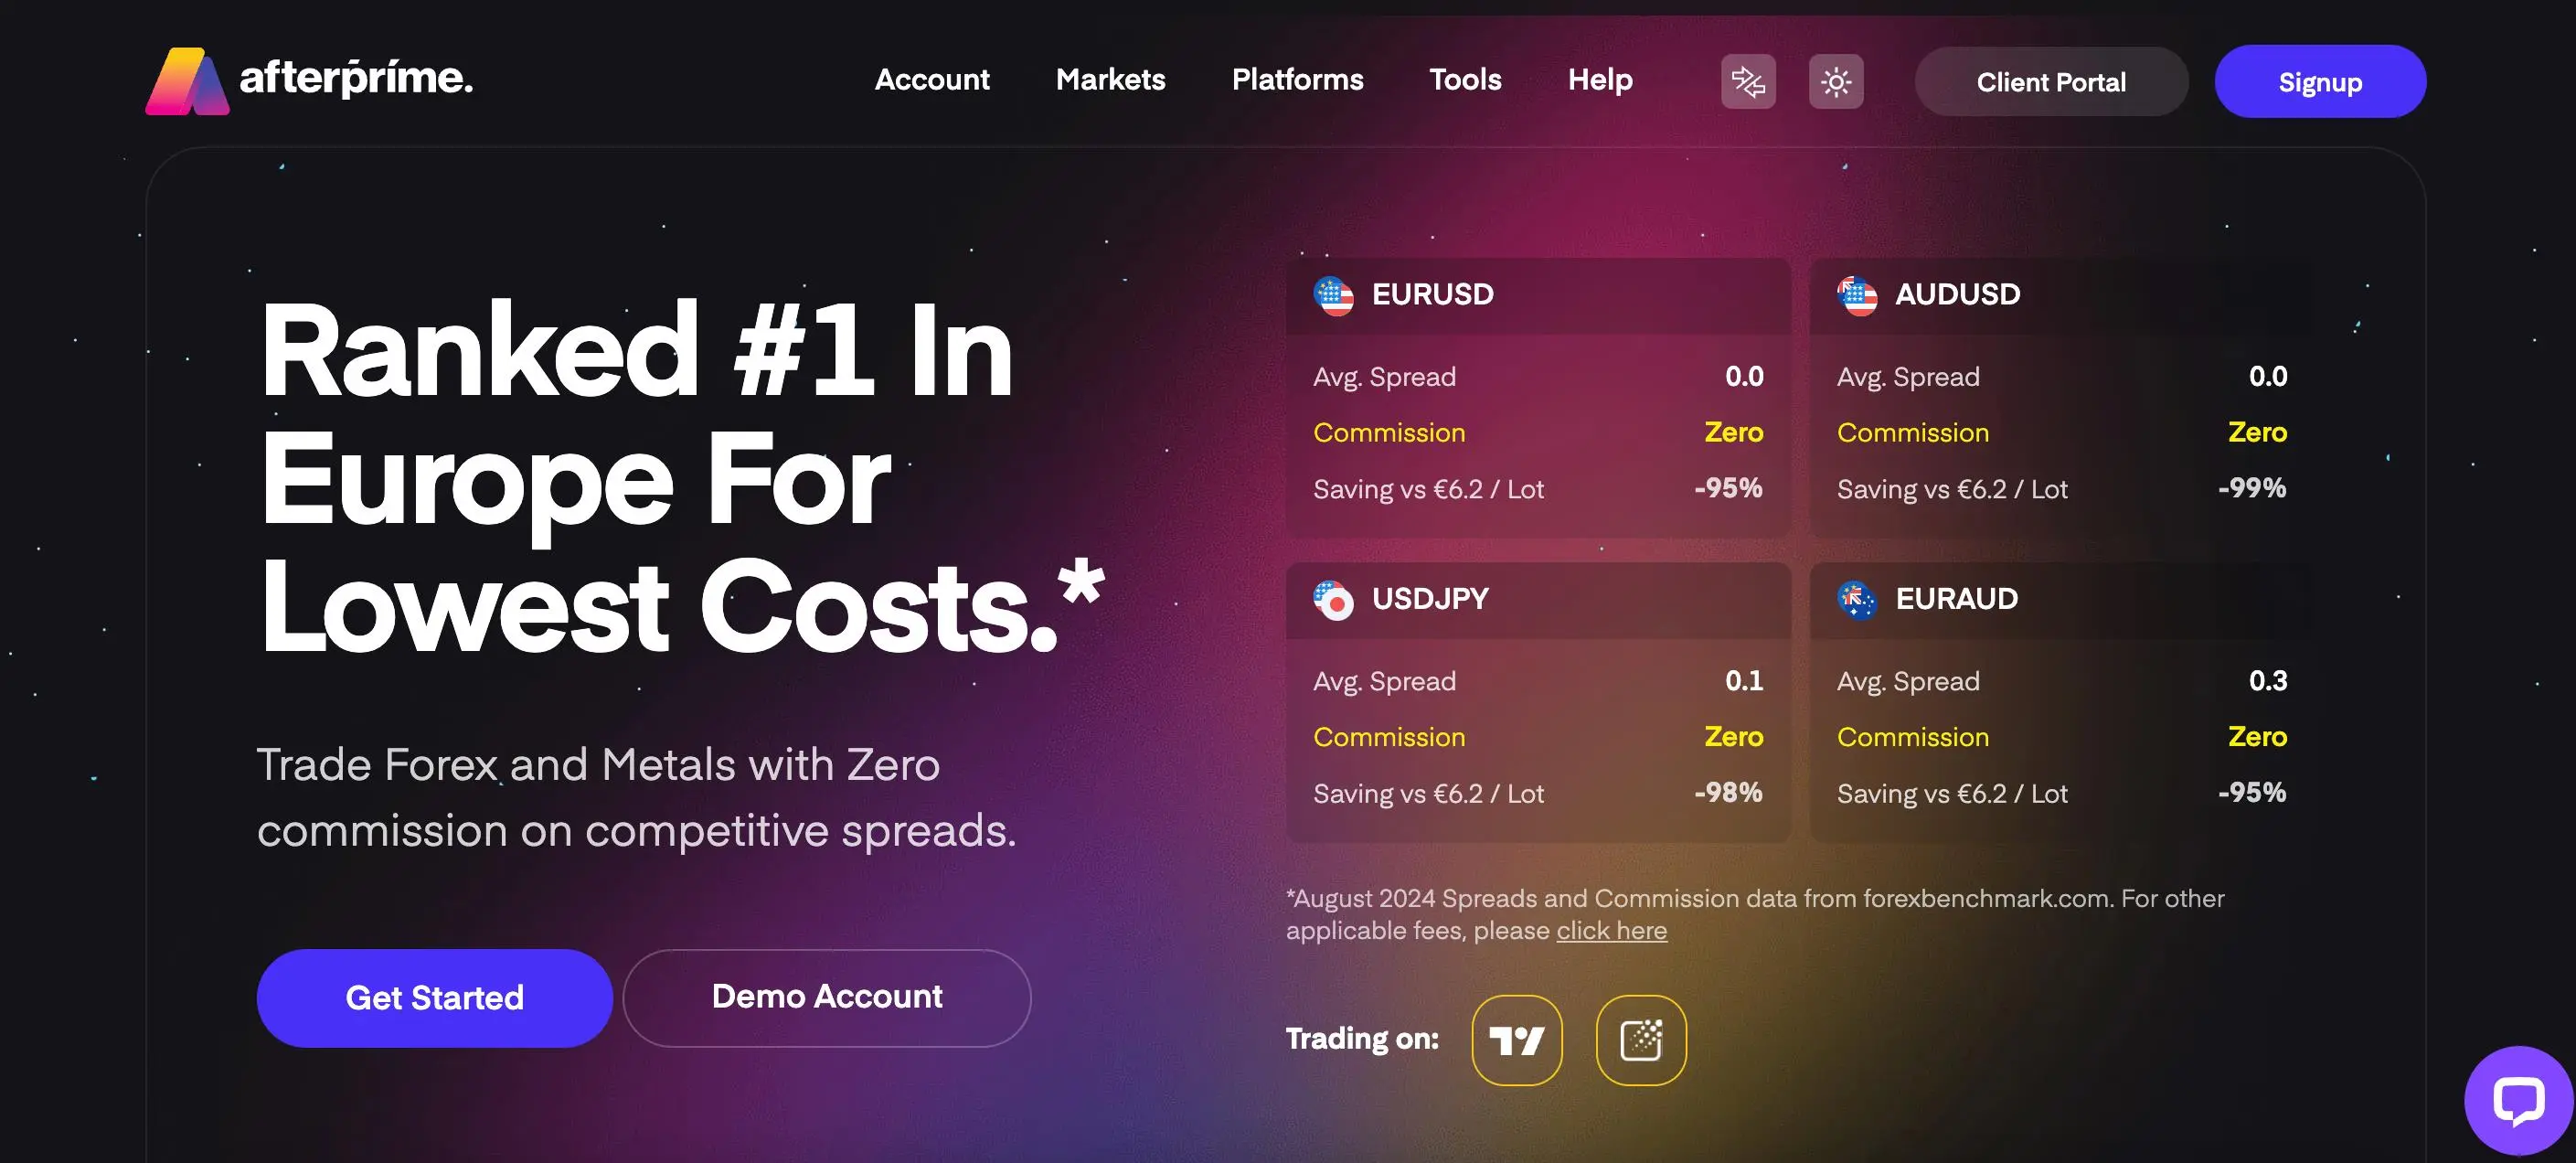
Task: Go to the Client Portal
Action: (2051, 82)
